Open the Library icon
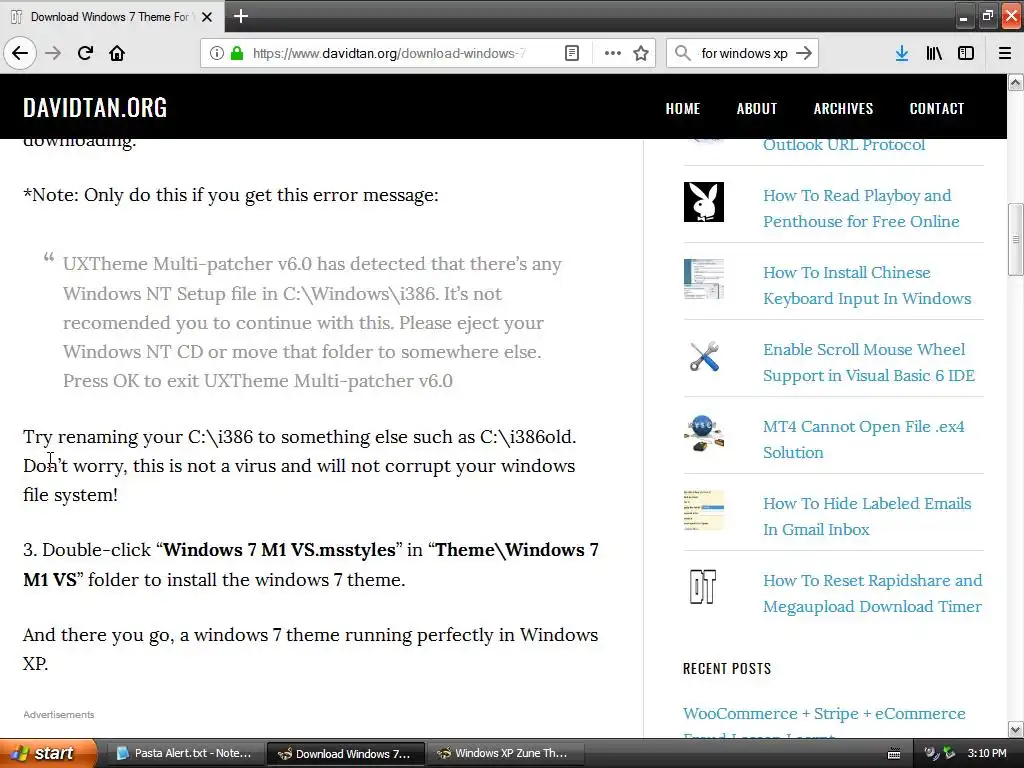This screenshot has height=768, width=1024. pyautogui.click(x=934, y=53)
